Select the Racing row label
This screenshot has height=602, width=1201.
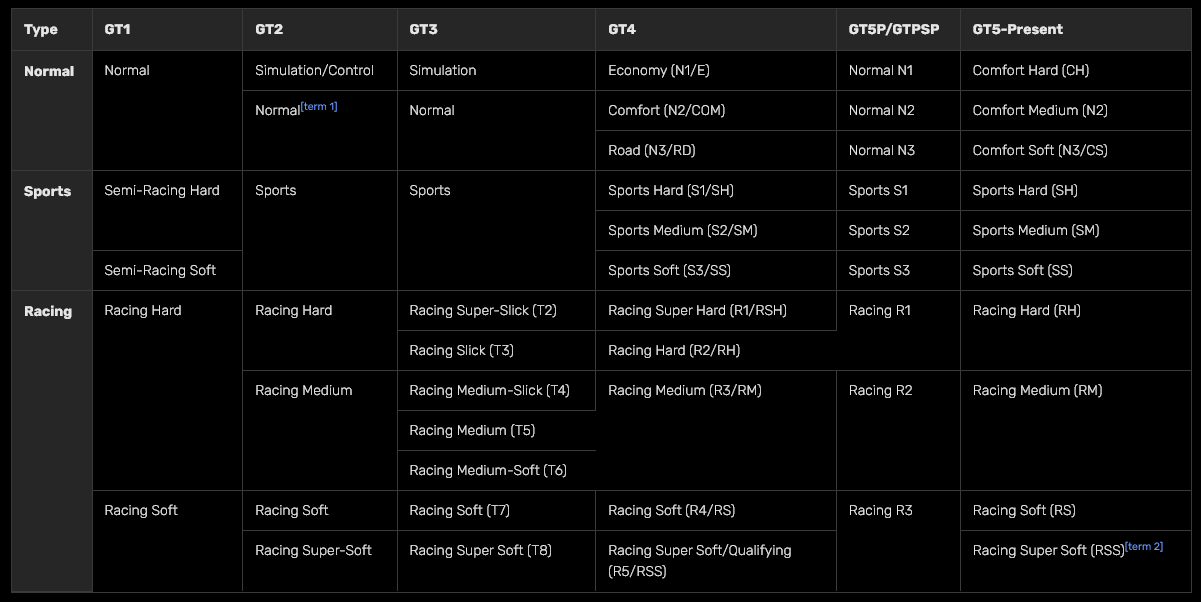(x=46, y=310)
